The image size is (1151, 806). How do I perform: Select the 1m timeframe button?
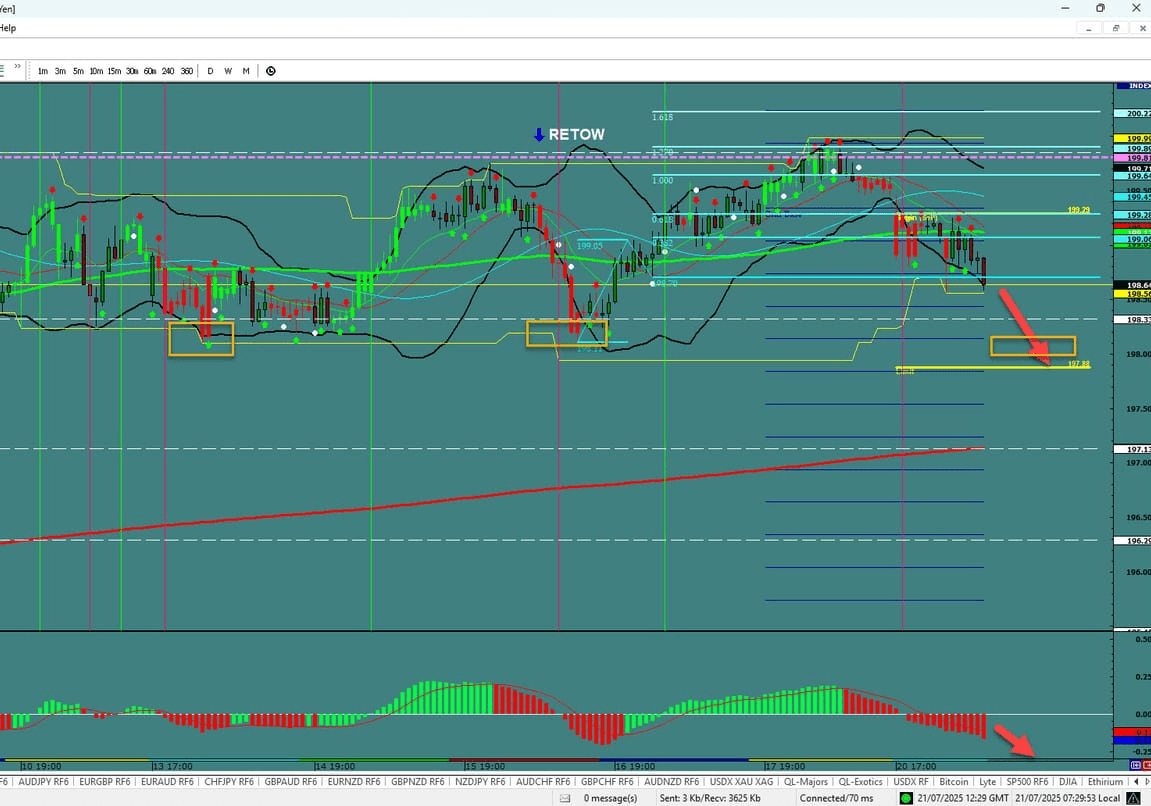(x=41, y=71)
